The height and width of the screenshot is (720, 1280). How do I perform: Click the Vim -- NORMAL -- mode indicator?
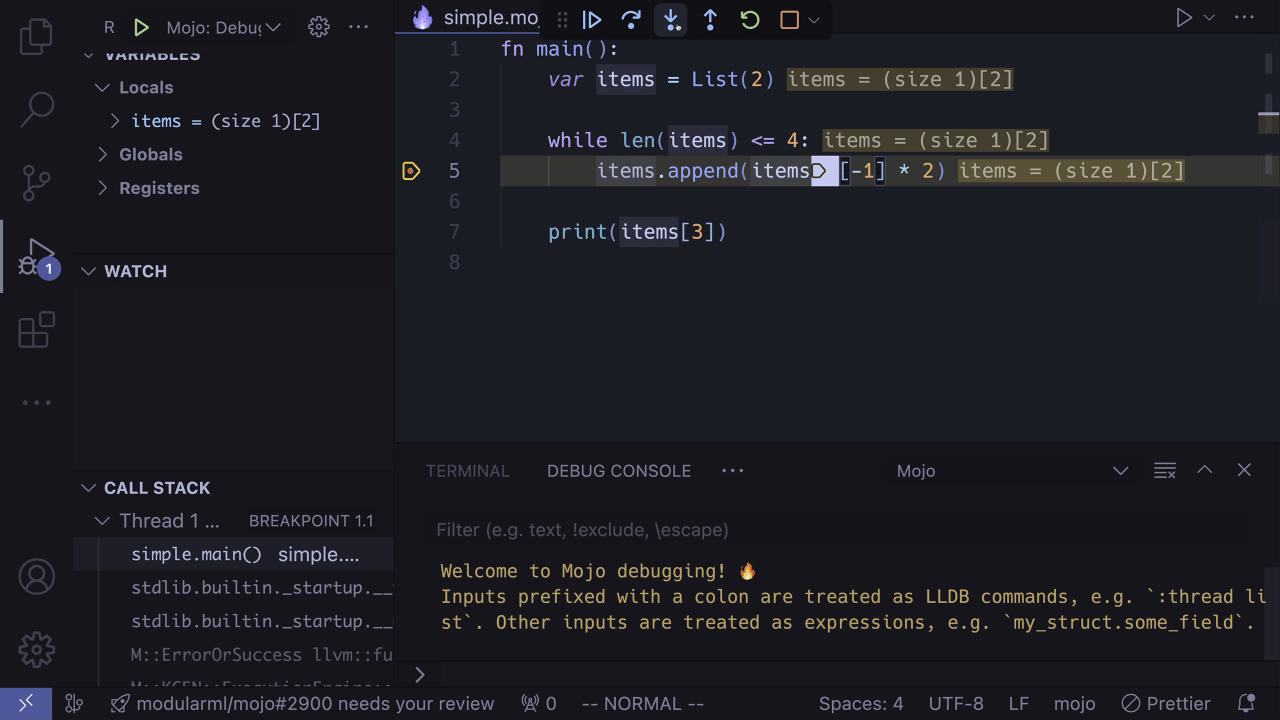(643, 704)
